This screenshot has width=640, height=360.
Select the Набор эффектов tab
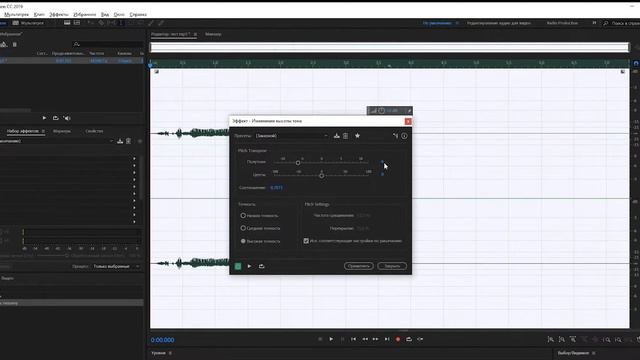[22, 131]
